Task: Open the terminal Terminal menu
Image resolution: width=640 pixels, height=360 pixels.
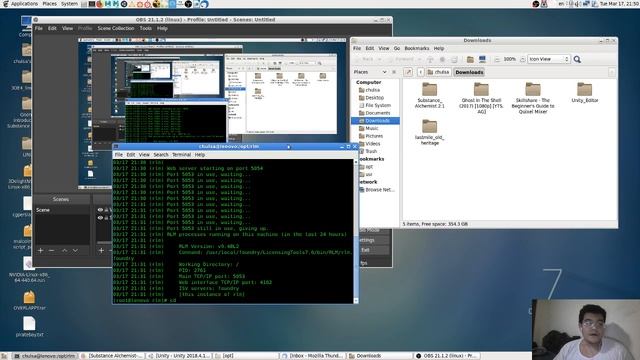Action: [x=181, y=155]
